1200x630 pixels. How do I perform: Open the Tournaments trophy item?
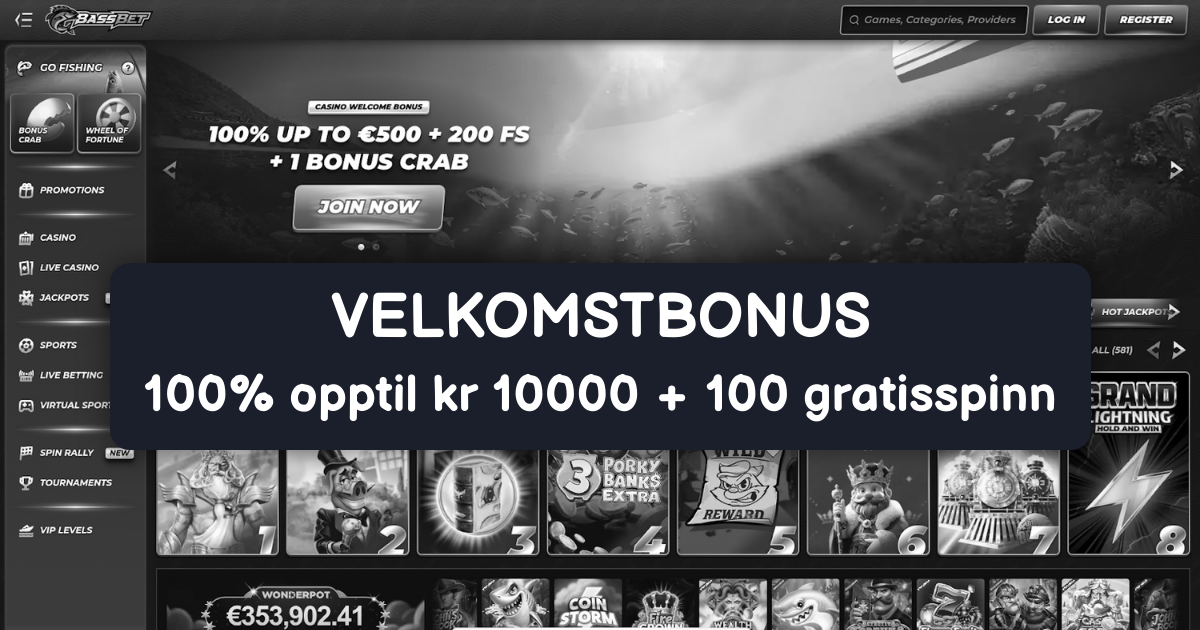(66, 483)
